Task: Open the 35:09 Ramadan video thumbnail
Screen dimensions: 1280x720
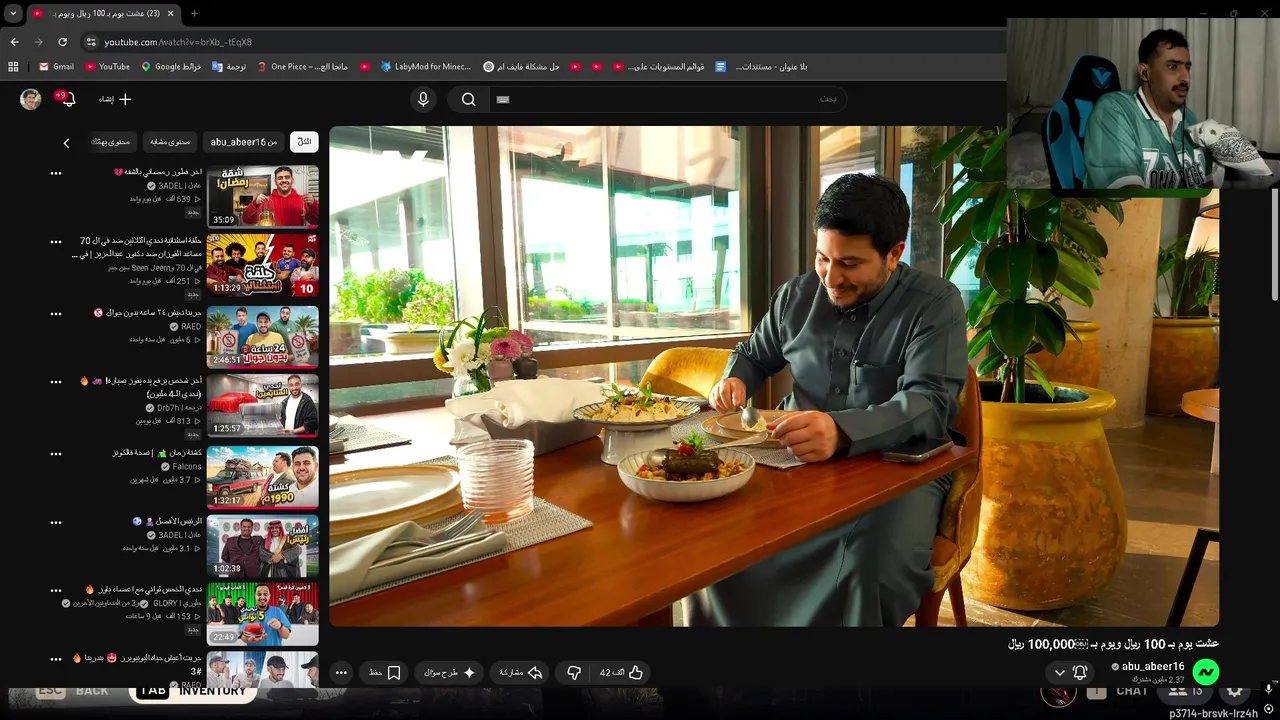Action: point(263,197)
